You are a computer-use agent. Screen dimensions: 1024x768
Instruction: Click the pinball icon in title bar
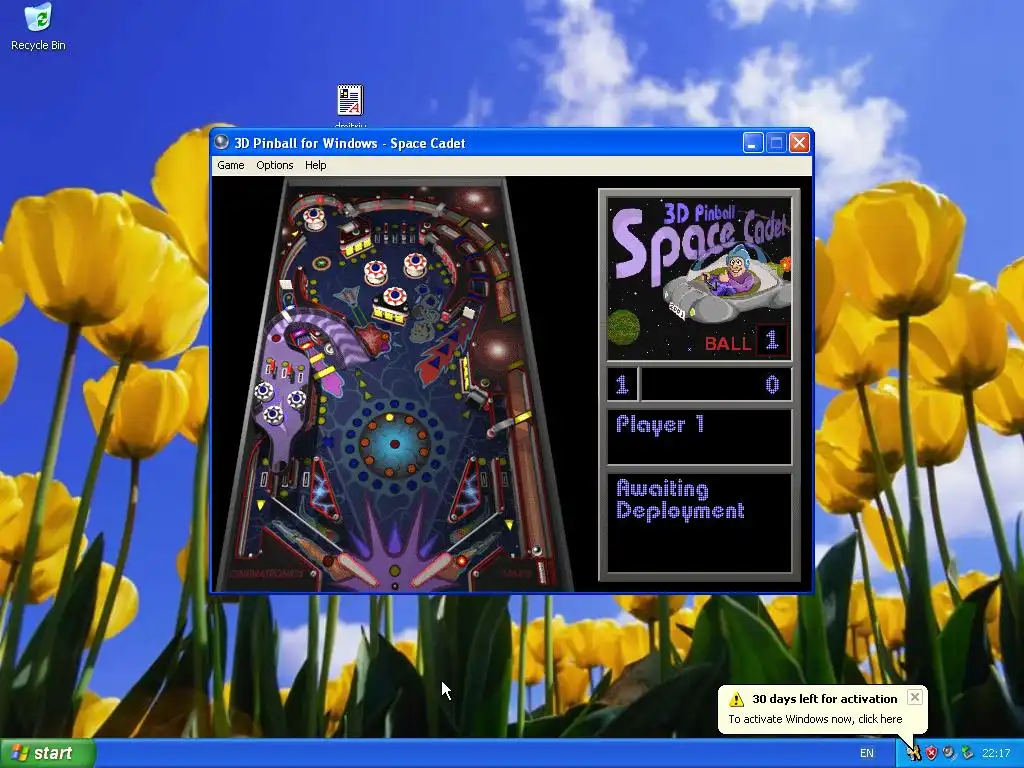pos(222,142)
